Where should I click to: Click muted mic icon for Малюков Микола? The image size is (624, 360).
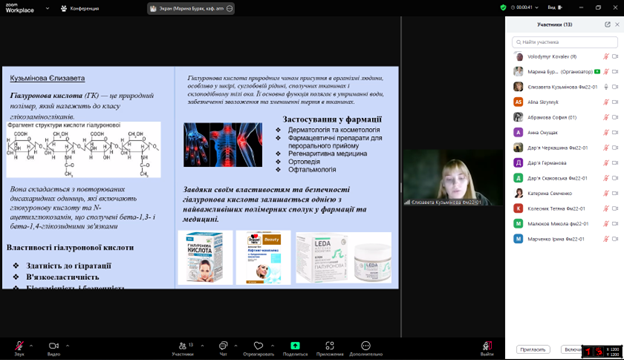click(x=606, y=224)
